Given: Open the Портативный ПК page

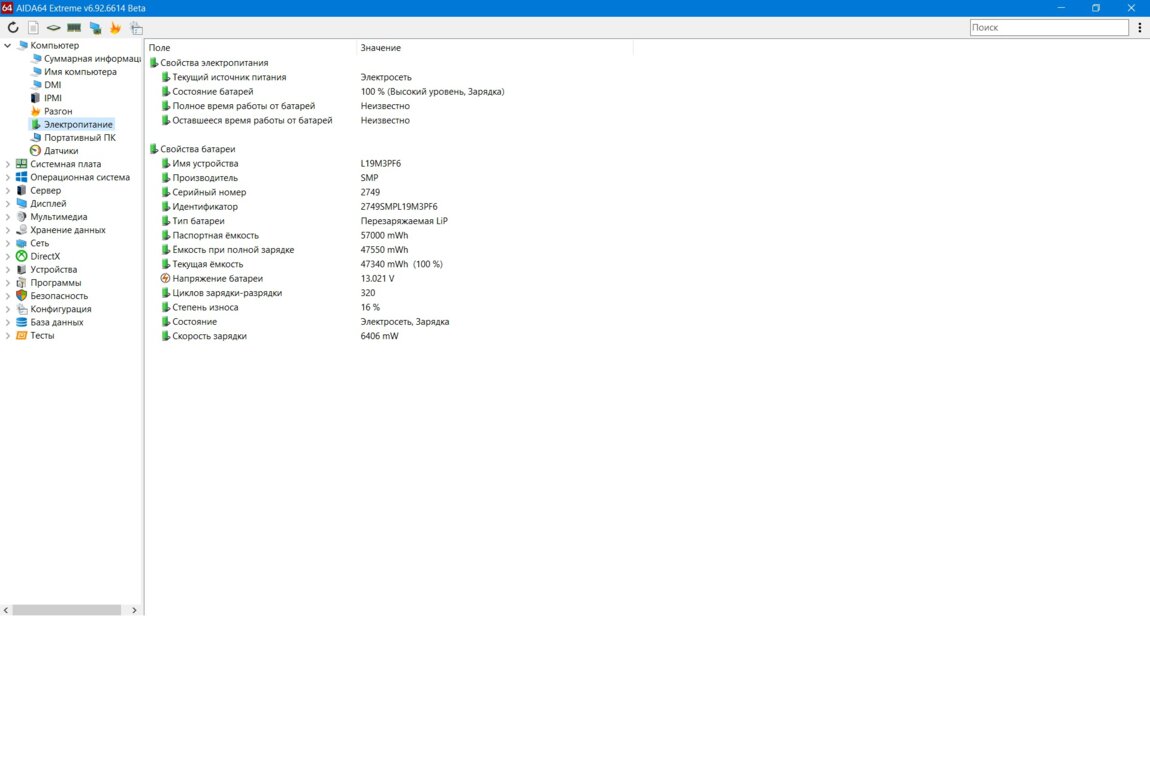Looking at the screenshot, I should [79, 138].
